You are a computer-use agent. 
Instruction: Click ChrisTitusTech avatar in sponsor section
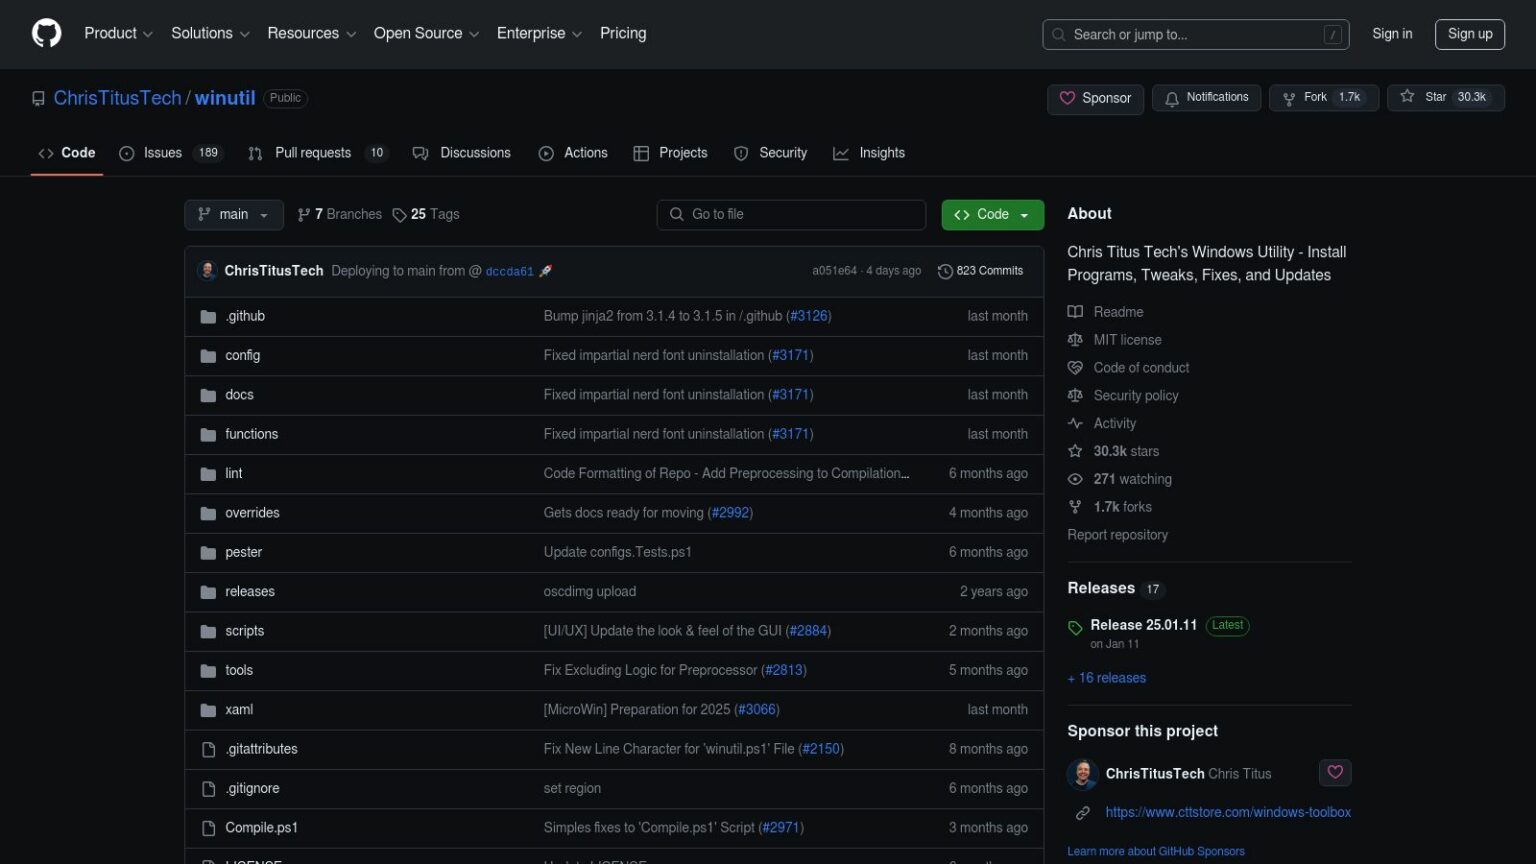pyautogui.click(x=1082, y=774)
